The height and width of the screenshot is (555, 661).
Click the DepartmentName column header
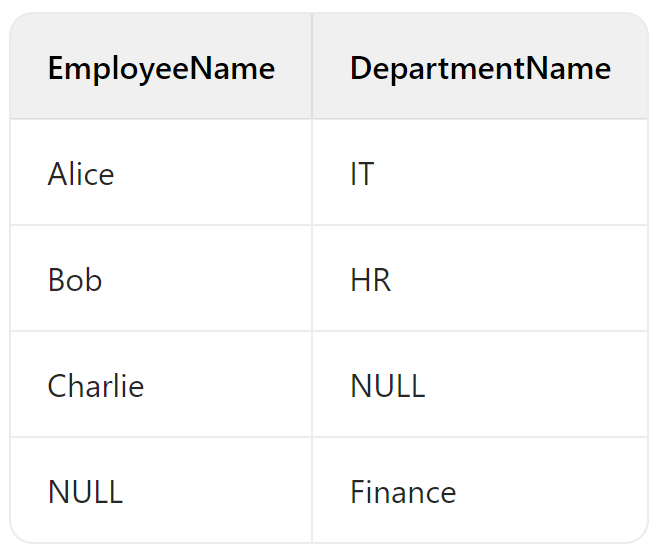coord(480,66)
